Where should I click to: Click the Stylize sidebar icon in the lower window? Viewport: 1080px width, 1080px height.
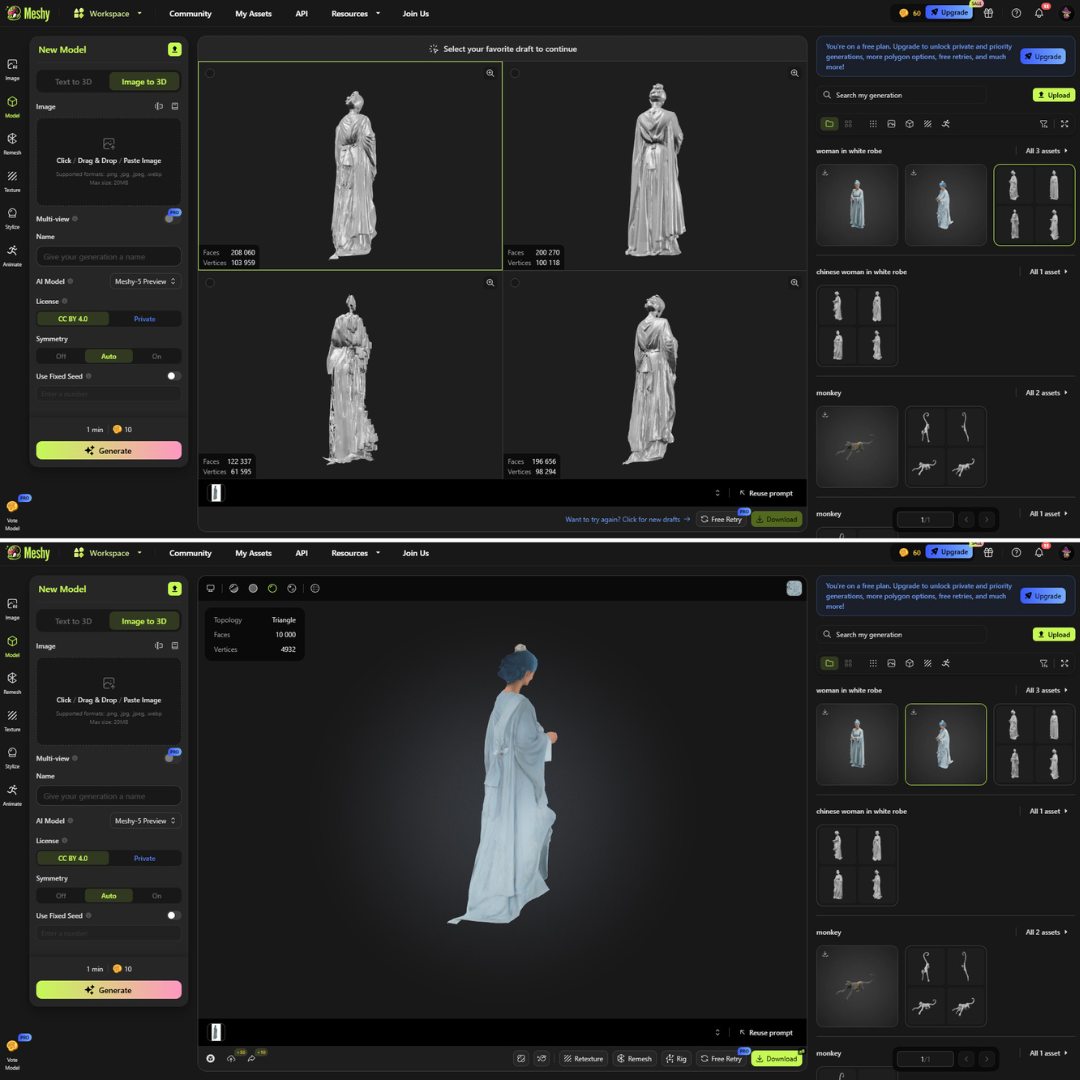pos(12,756)
